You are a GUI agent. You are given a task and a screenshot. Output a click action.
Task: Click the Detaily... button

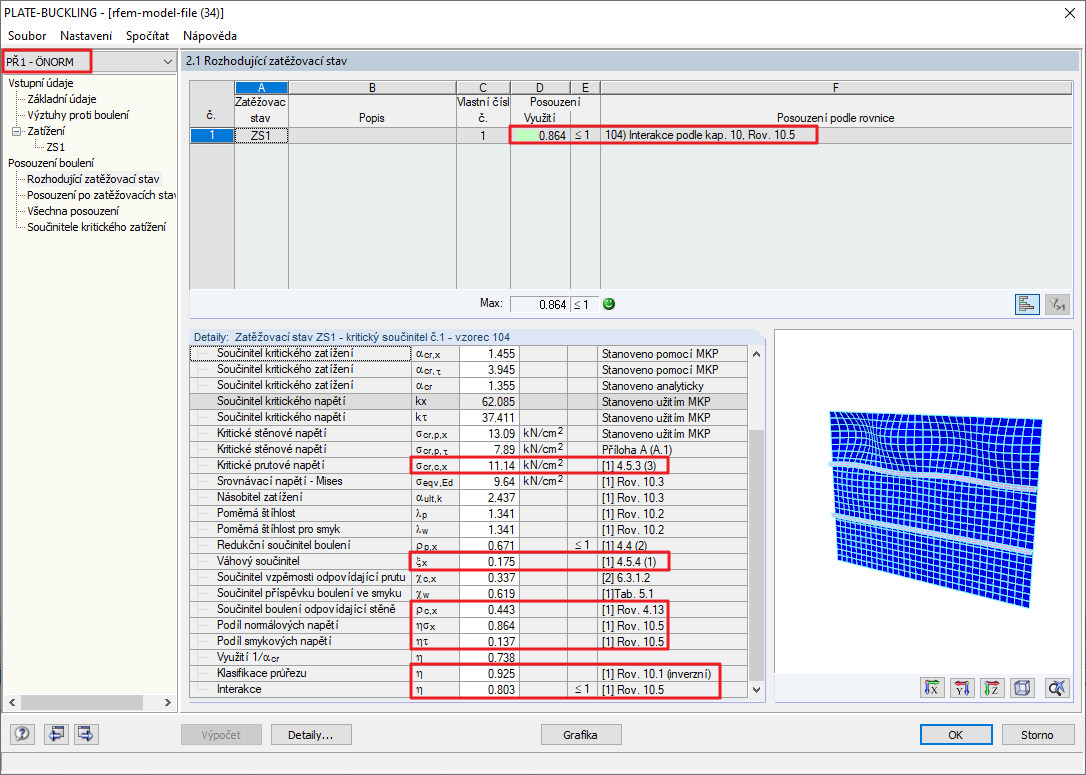(x=311, y=735)
